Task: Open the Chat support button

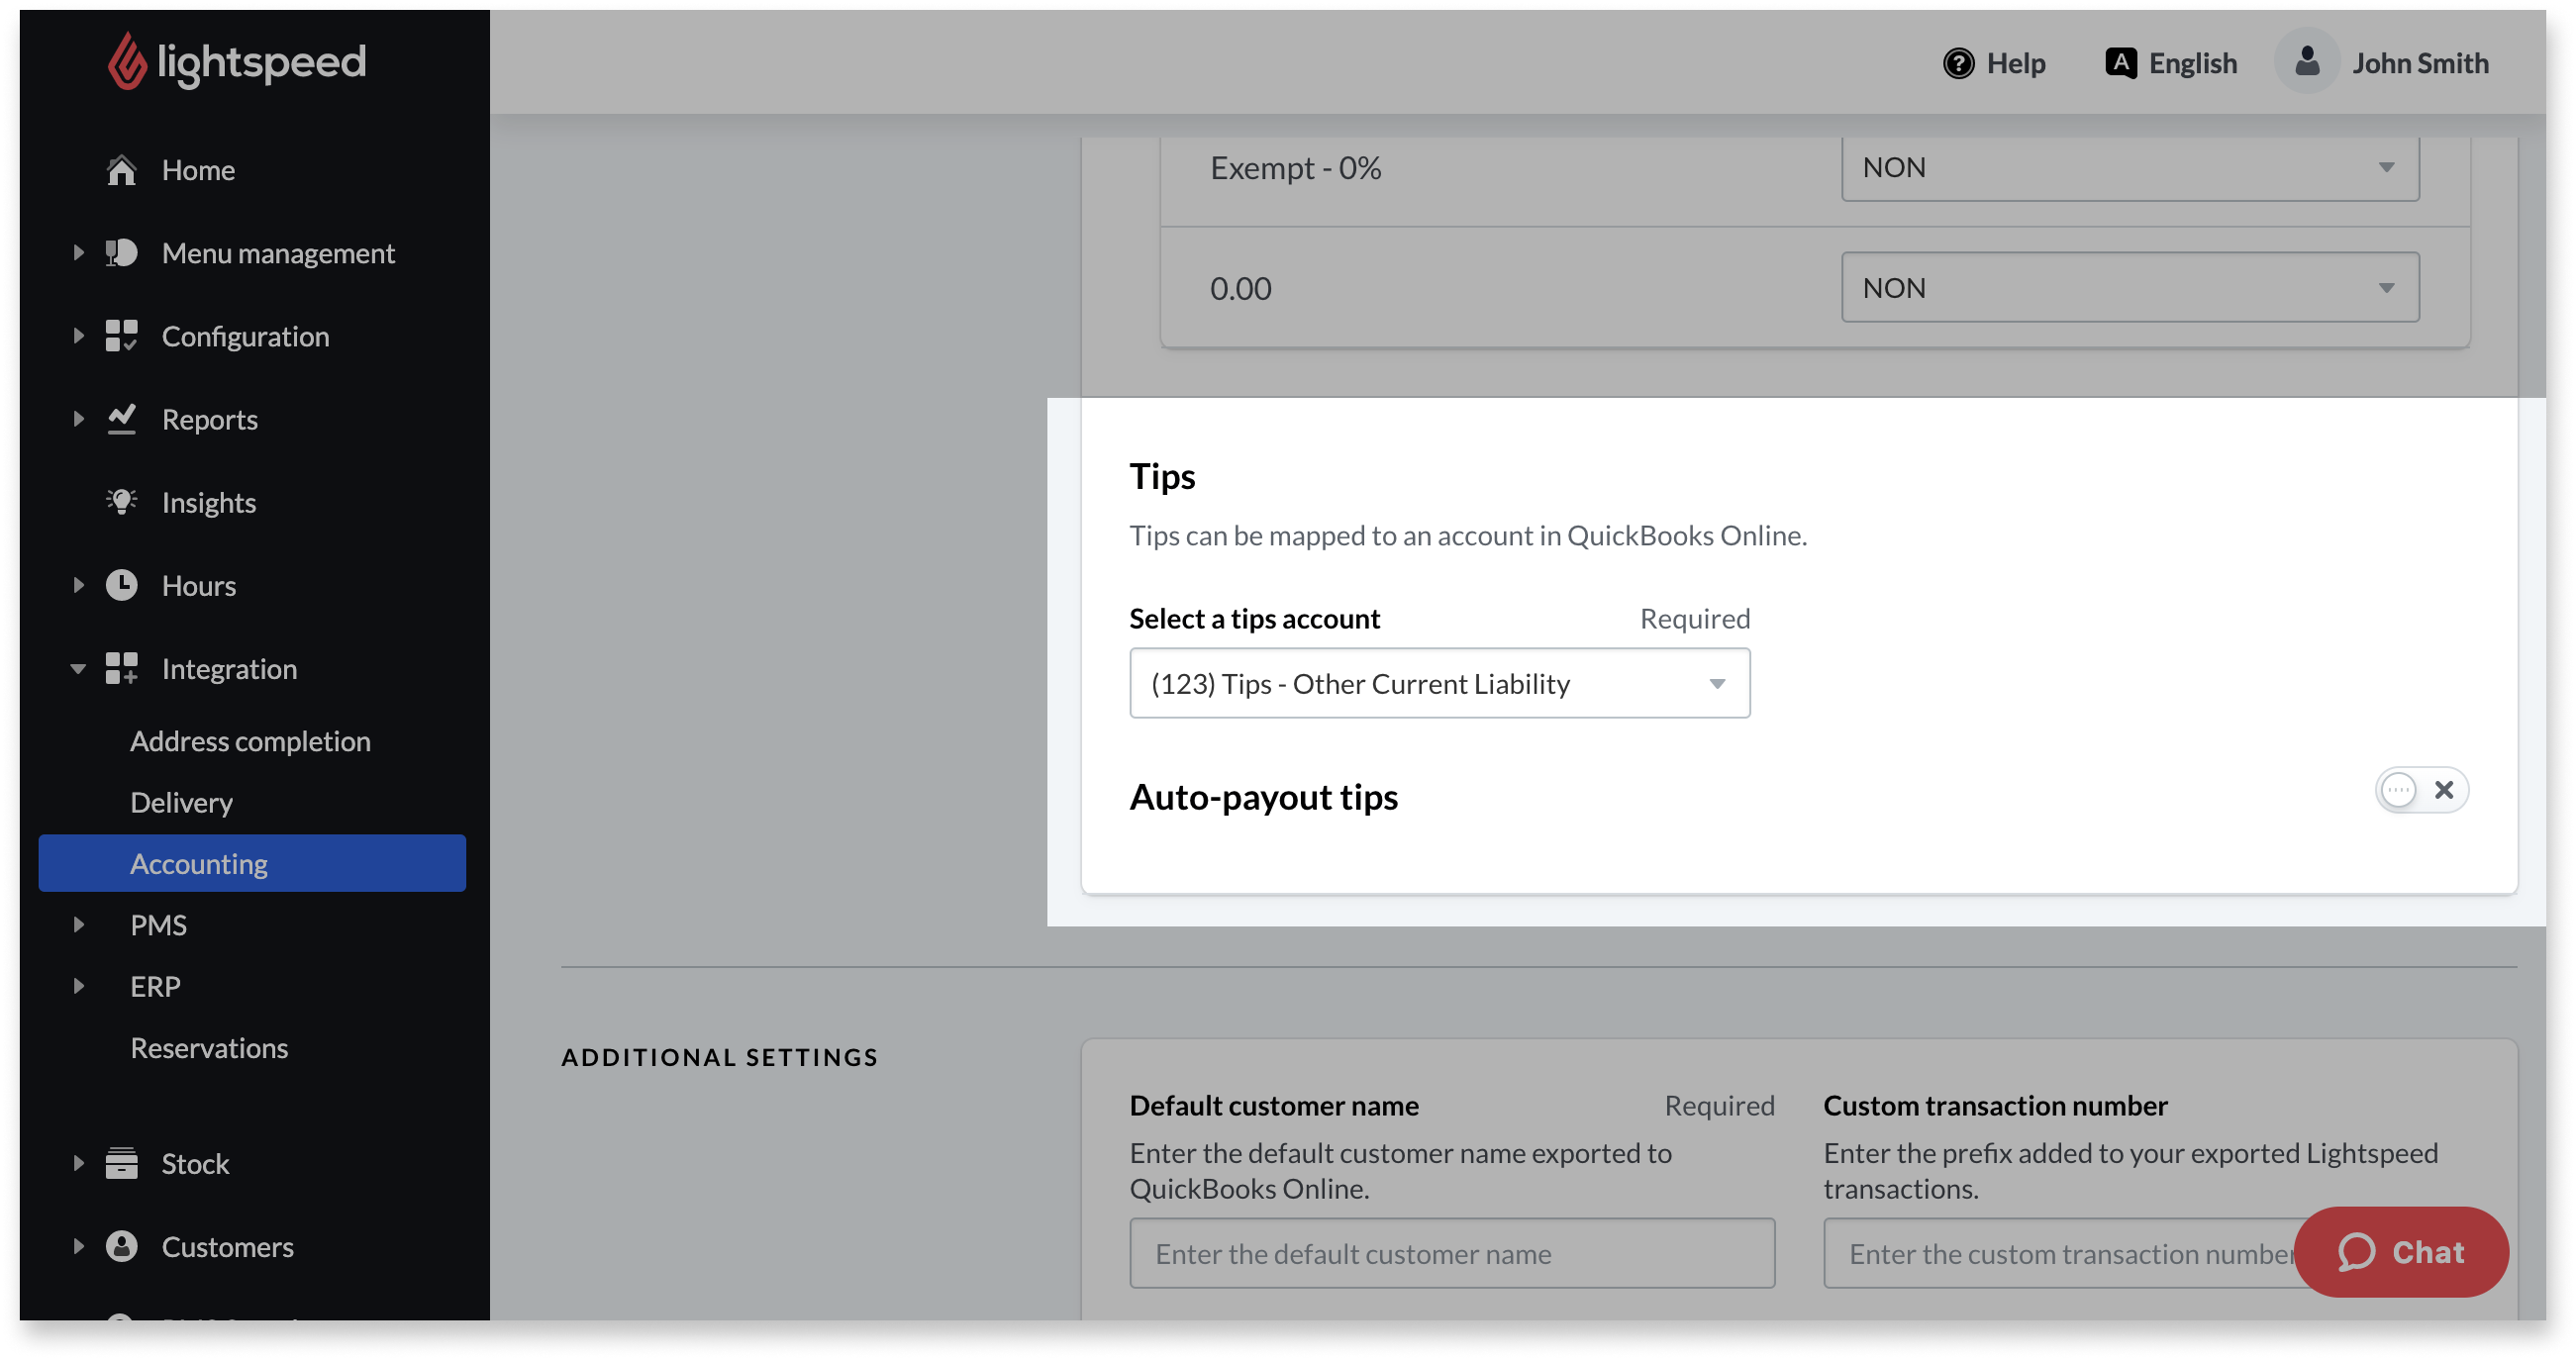Action: tap(2400, 1252)
